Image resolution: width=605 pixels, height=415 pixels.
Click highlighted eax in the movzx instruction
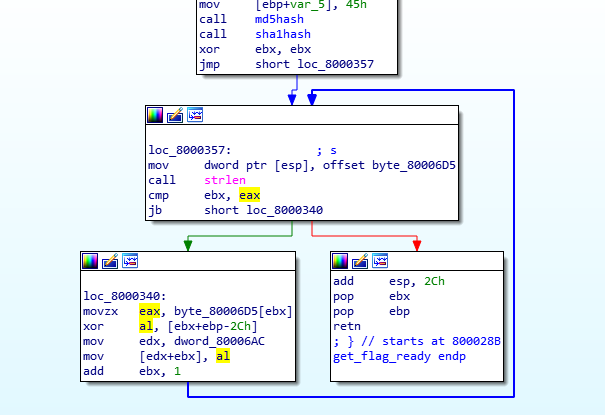149,311
